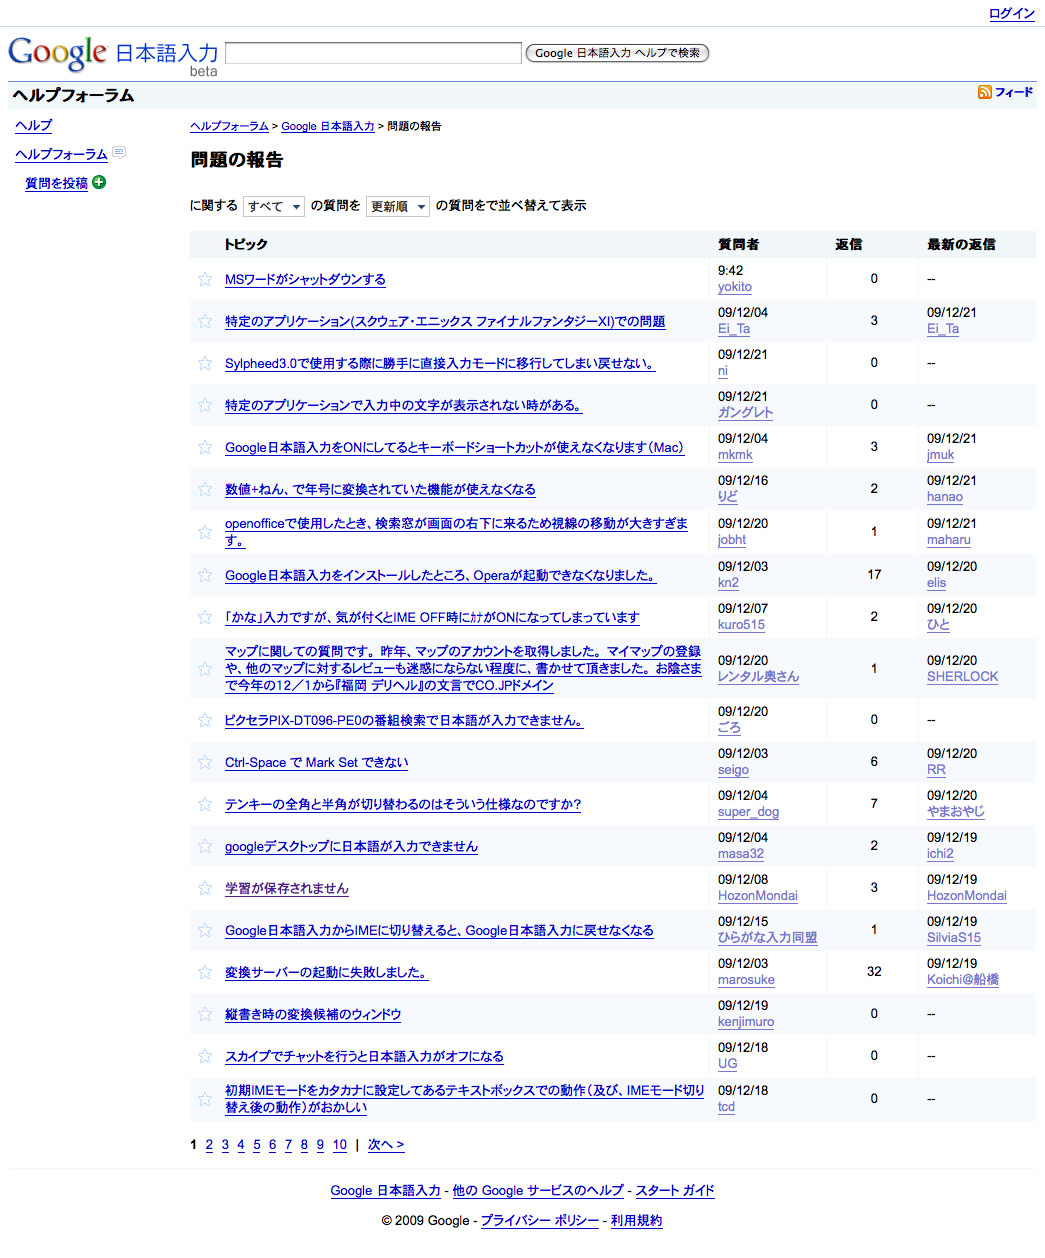Star the googleデスクトップ topic
The width and height of the screenshot is (1045, 1258).
point(205,846)
